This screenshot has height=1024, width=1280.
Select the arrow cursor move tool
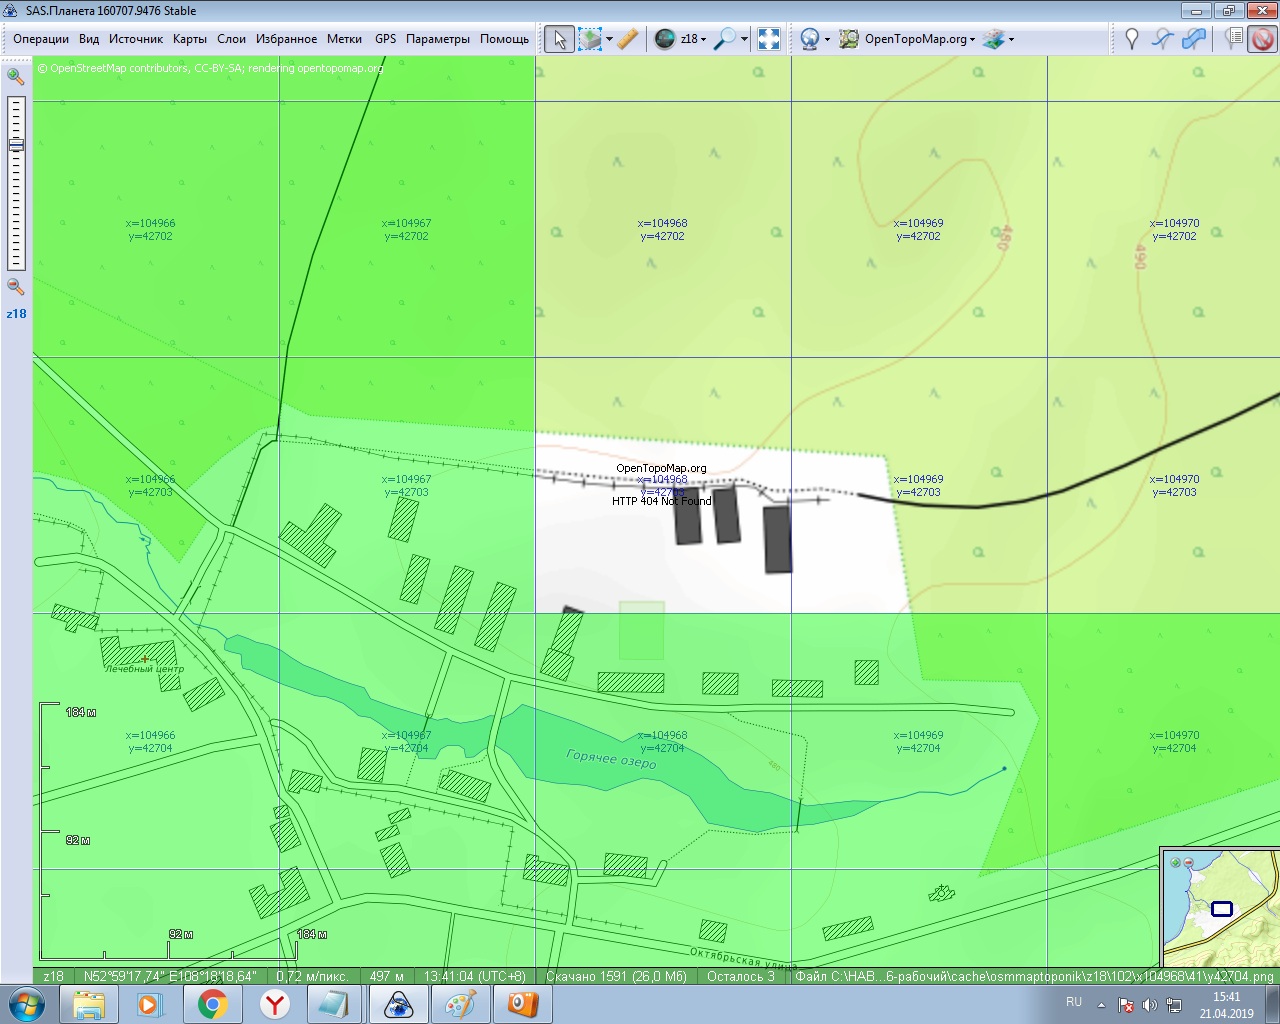pos(559,39)
